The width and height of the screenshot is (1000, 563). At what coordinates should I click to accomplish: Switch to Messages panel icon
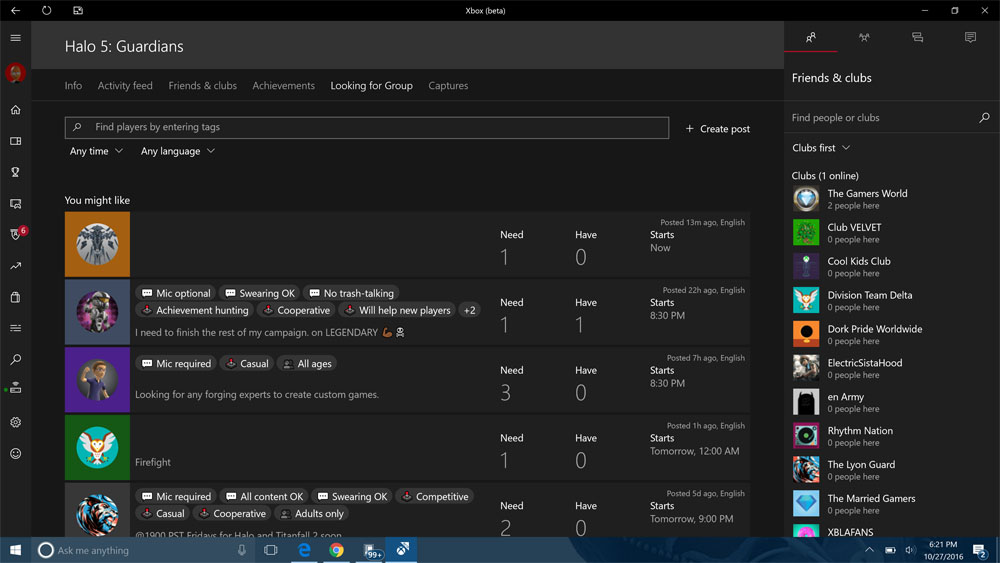point(917,38)
